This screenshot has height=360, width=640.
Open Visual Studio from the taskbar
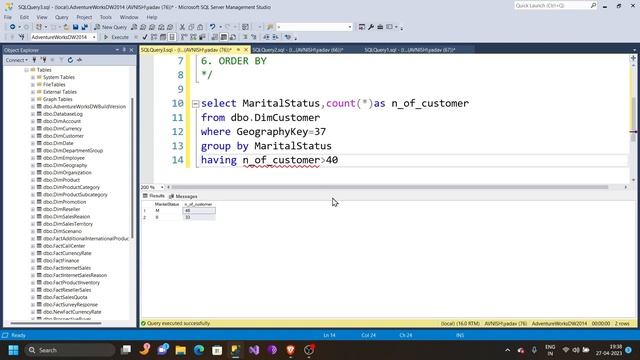[254, 350]
